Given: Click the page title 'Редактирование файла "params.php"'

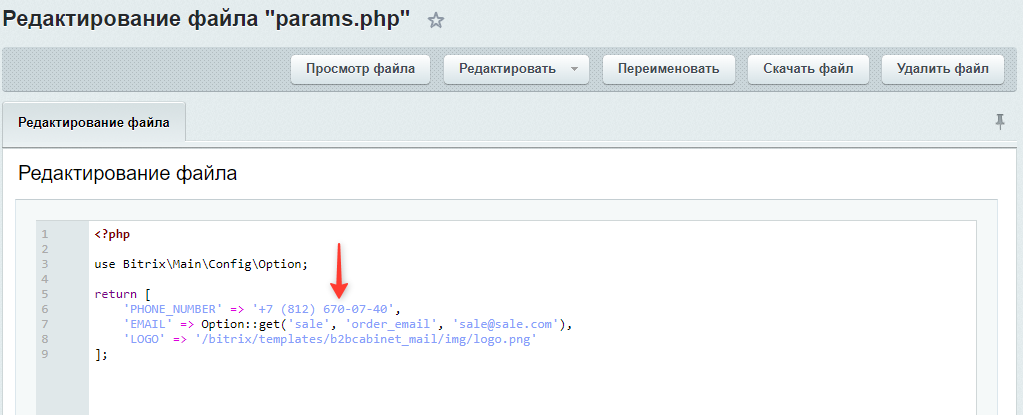Looking at the screenshot, I should pyautogui.click(x=207, y=20).
